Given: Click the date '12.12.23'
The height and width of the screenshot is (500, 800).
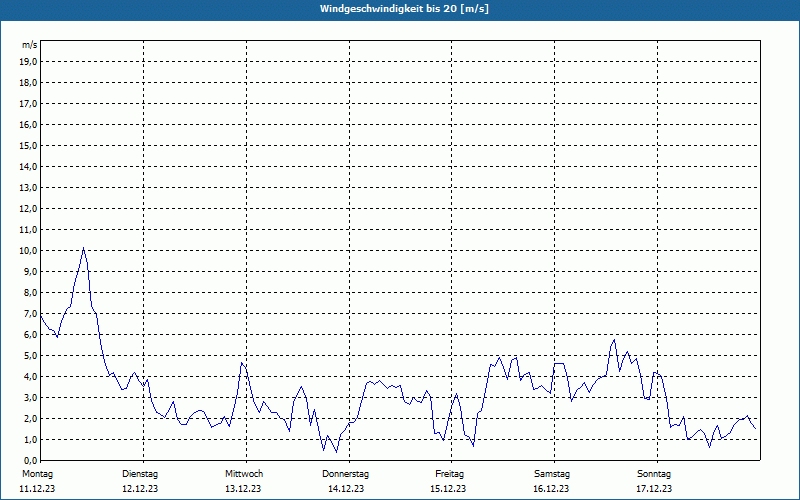Looking at the screenshot, I should pos(140,489).
